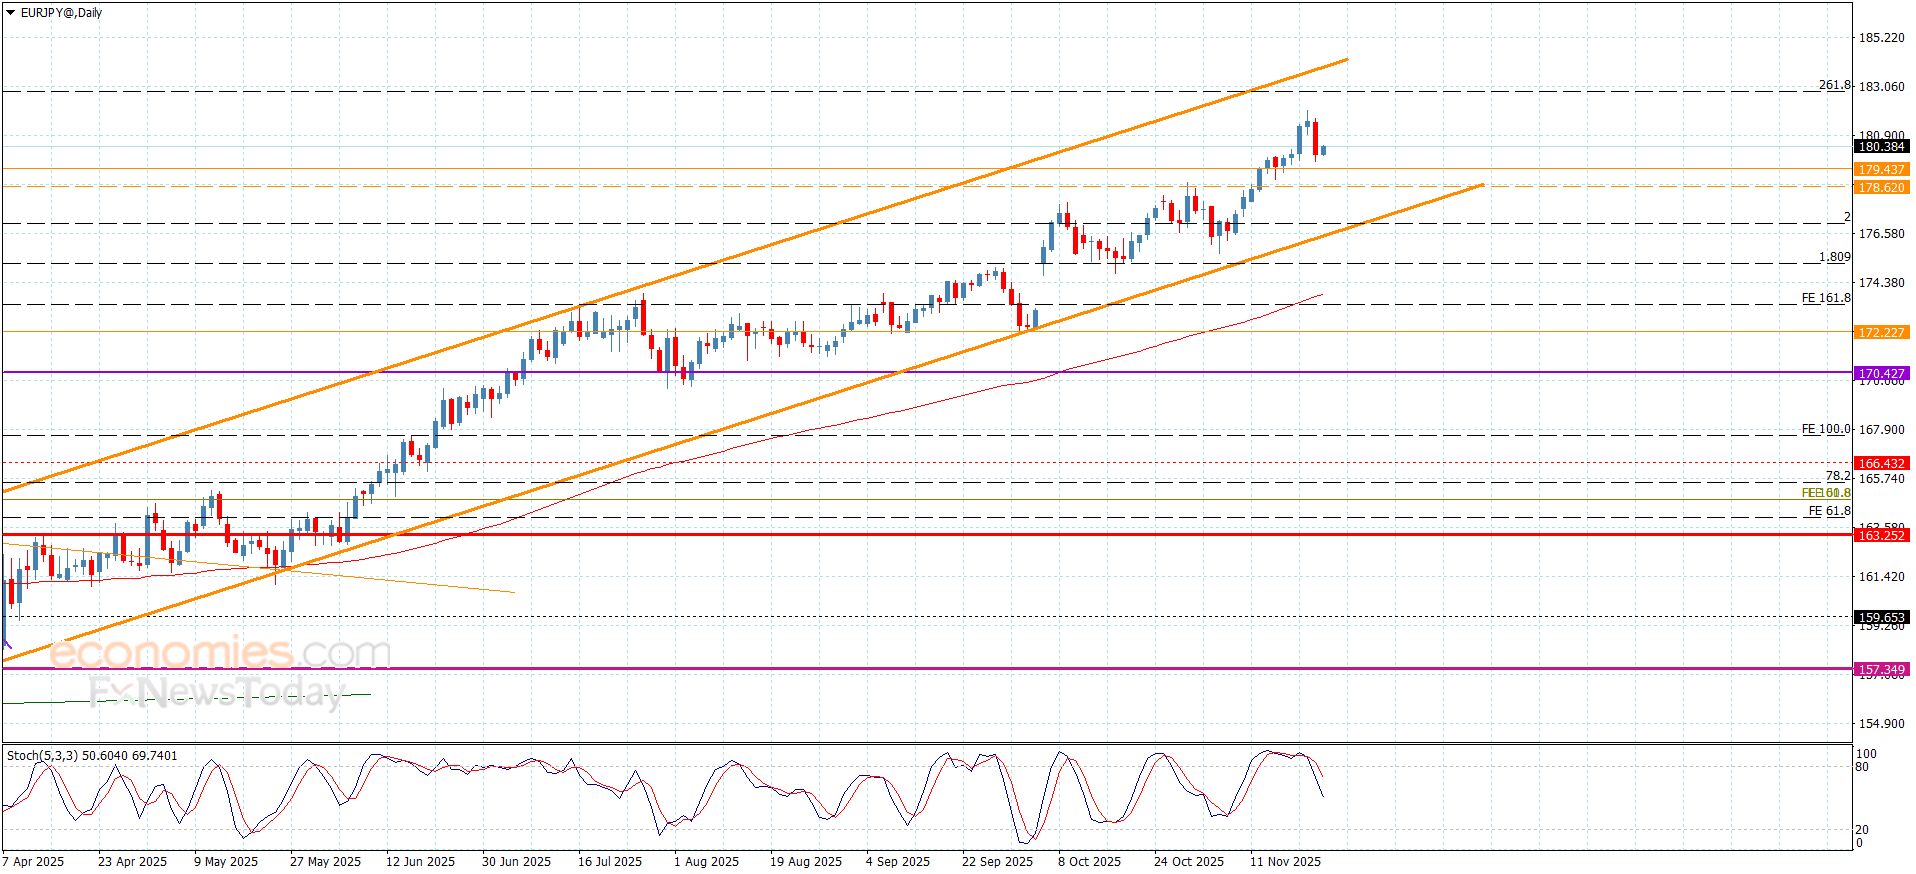Select the 9 May 2025 date label
The height and width of the screenshot is (874, 1916).
click(x=226, y=862)
